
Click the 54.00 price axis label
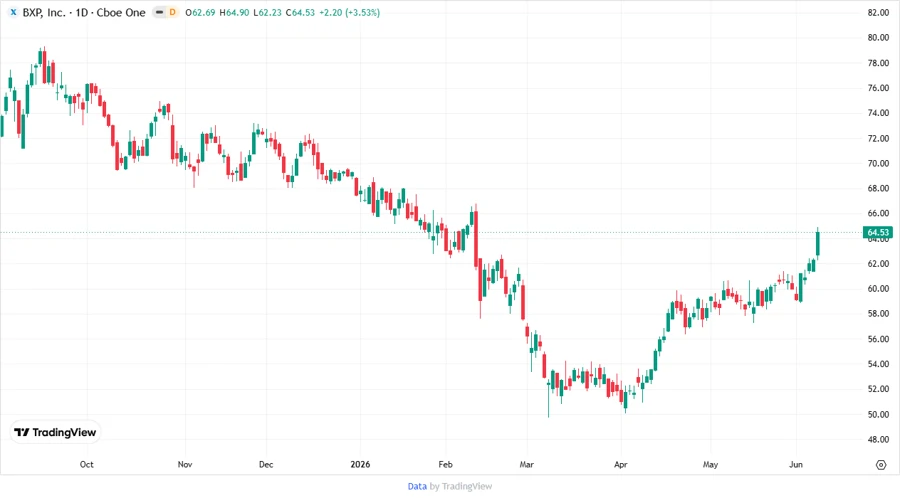878,364
